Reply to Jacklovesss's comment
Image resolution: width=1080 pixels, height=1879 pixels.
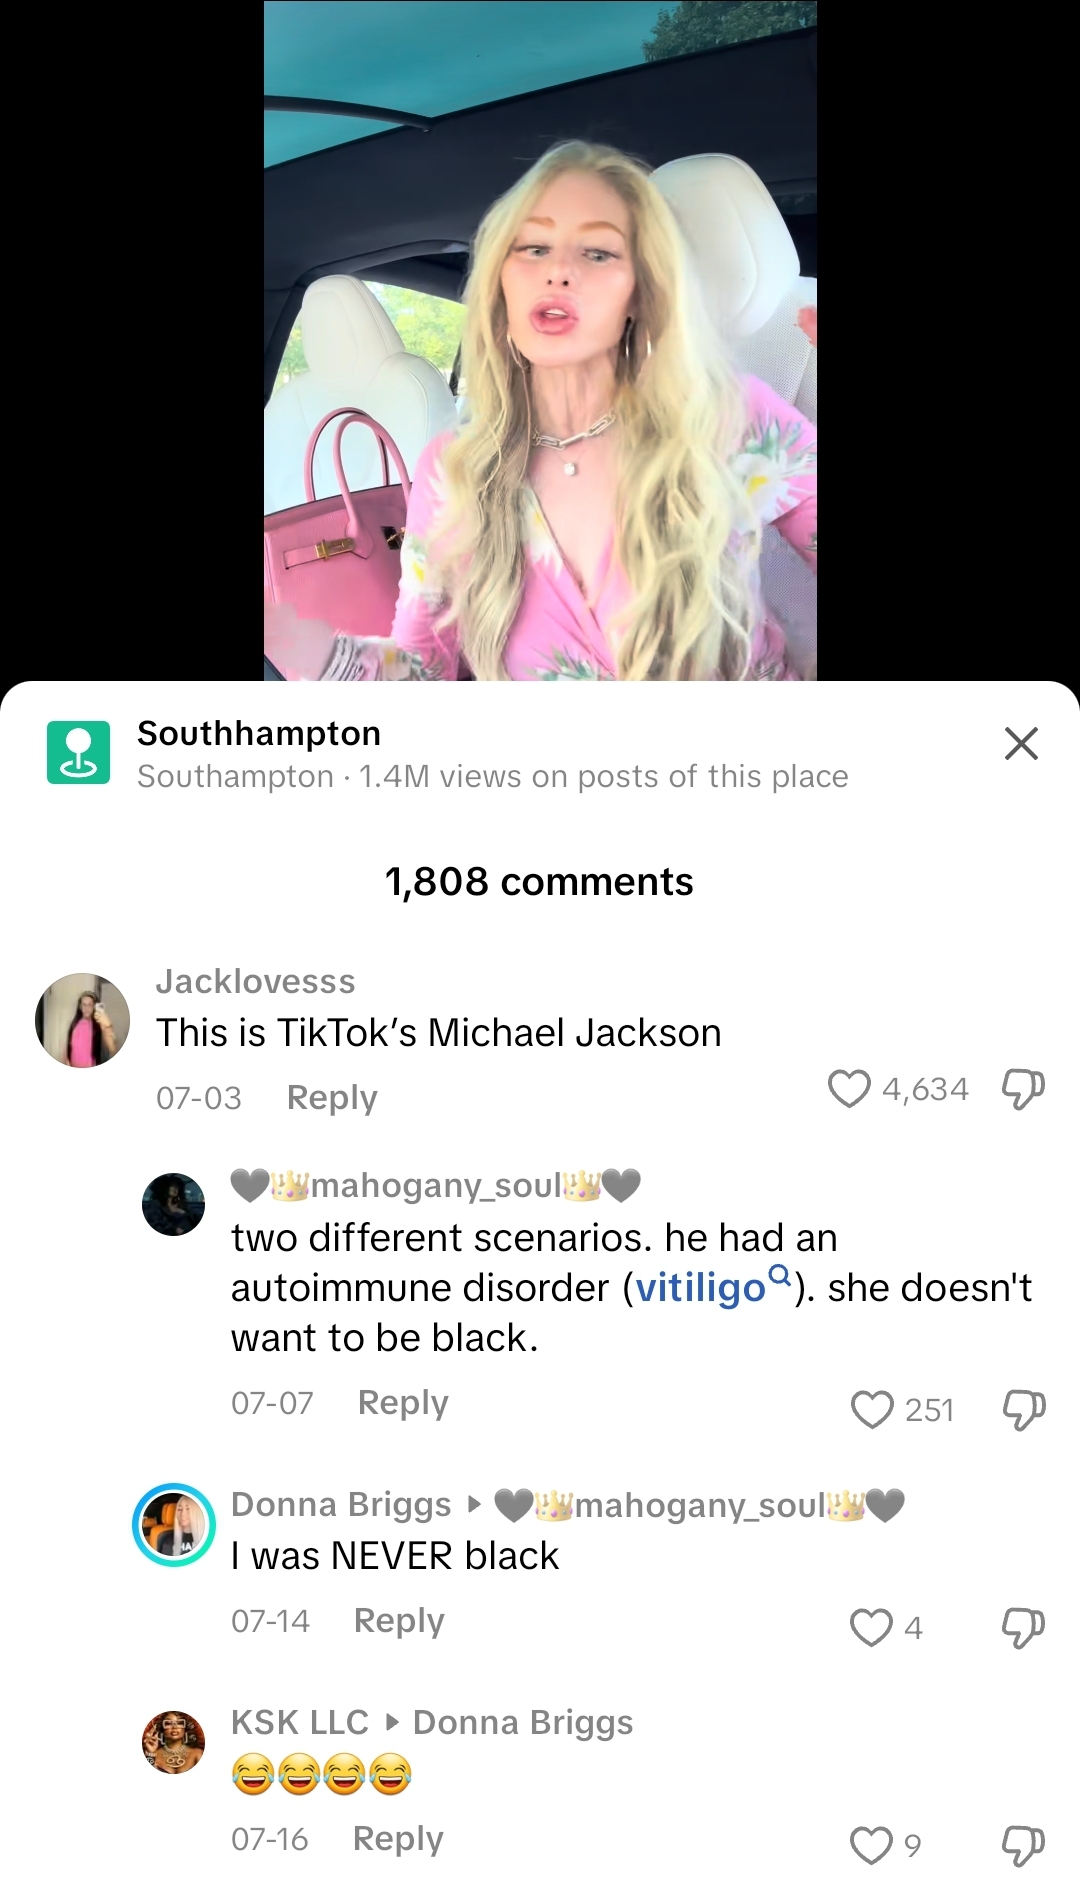coord(332,1098)
